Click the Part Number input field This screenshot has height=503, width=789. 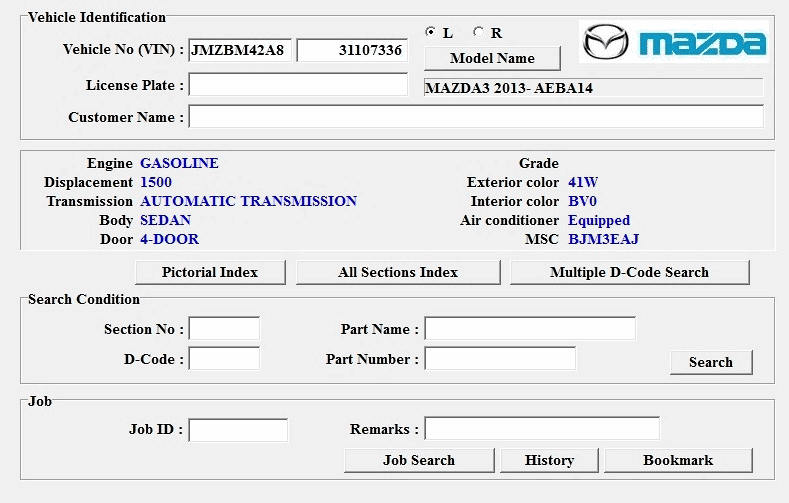[500, 359]
